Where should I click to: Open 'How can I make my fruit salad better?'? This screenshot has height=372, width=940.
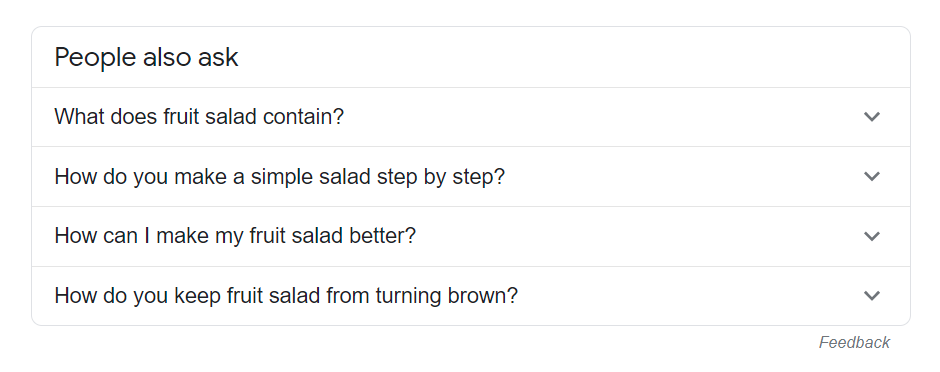coord(471,236)
